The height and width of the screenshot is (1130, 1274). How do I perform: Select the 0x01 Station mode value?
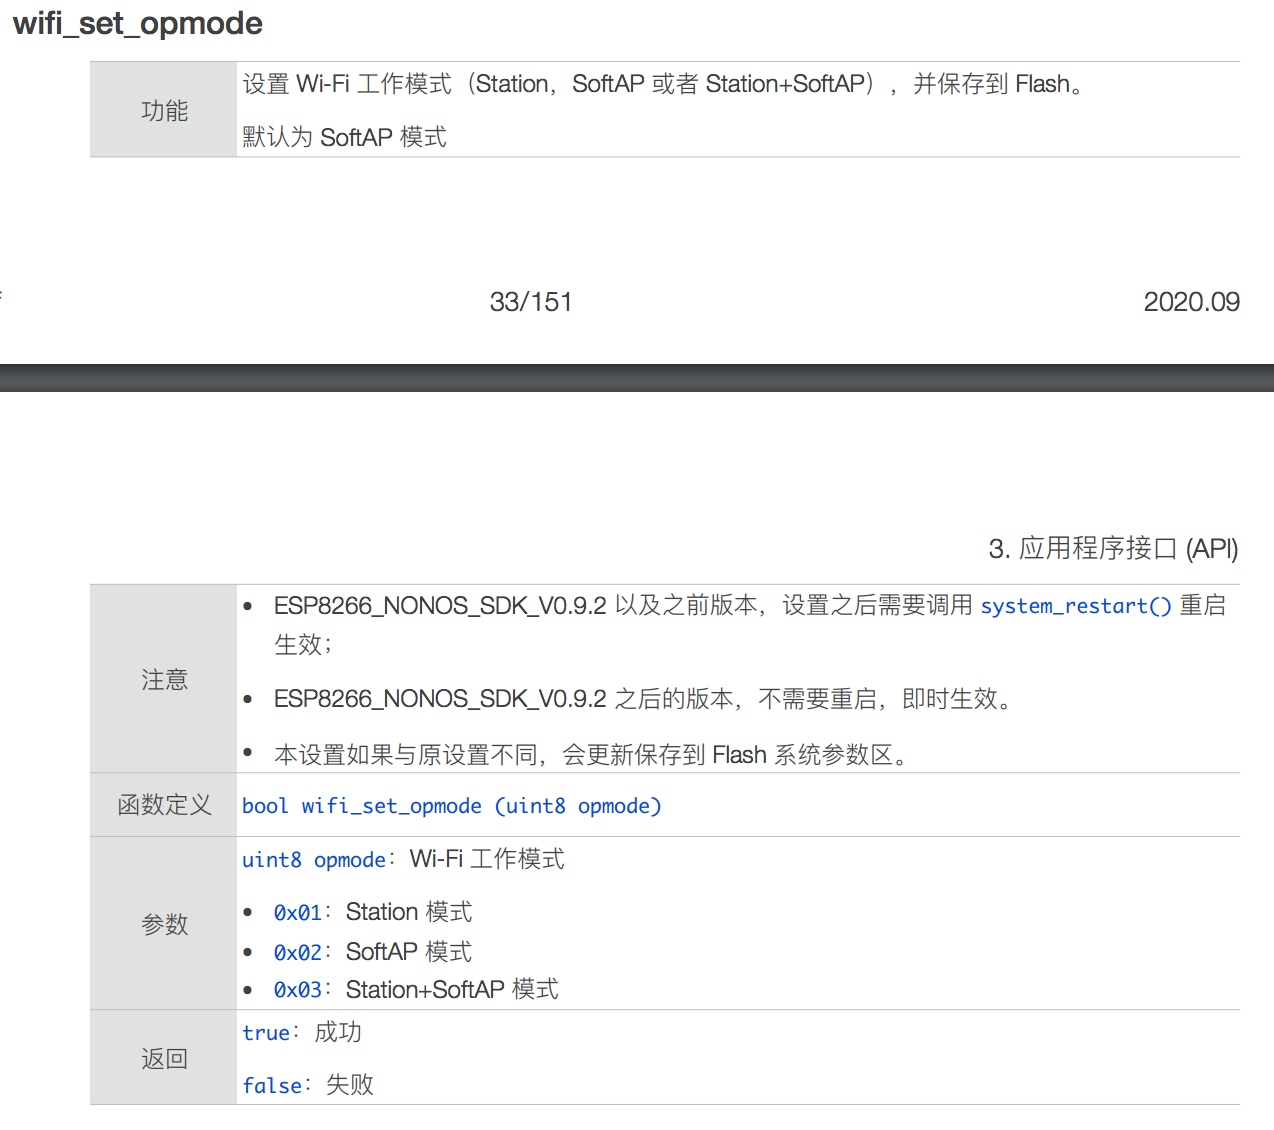pos(298,913)
